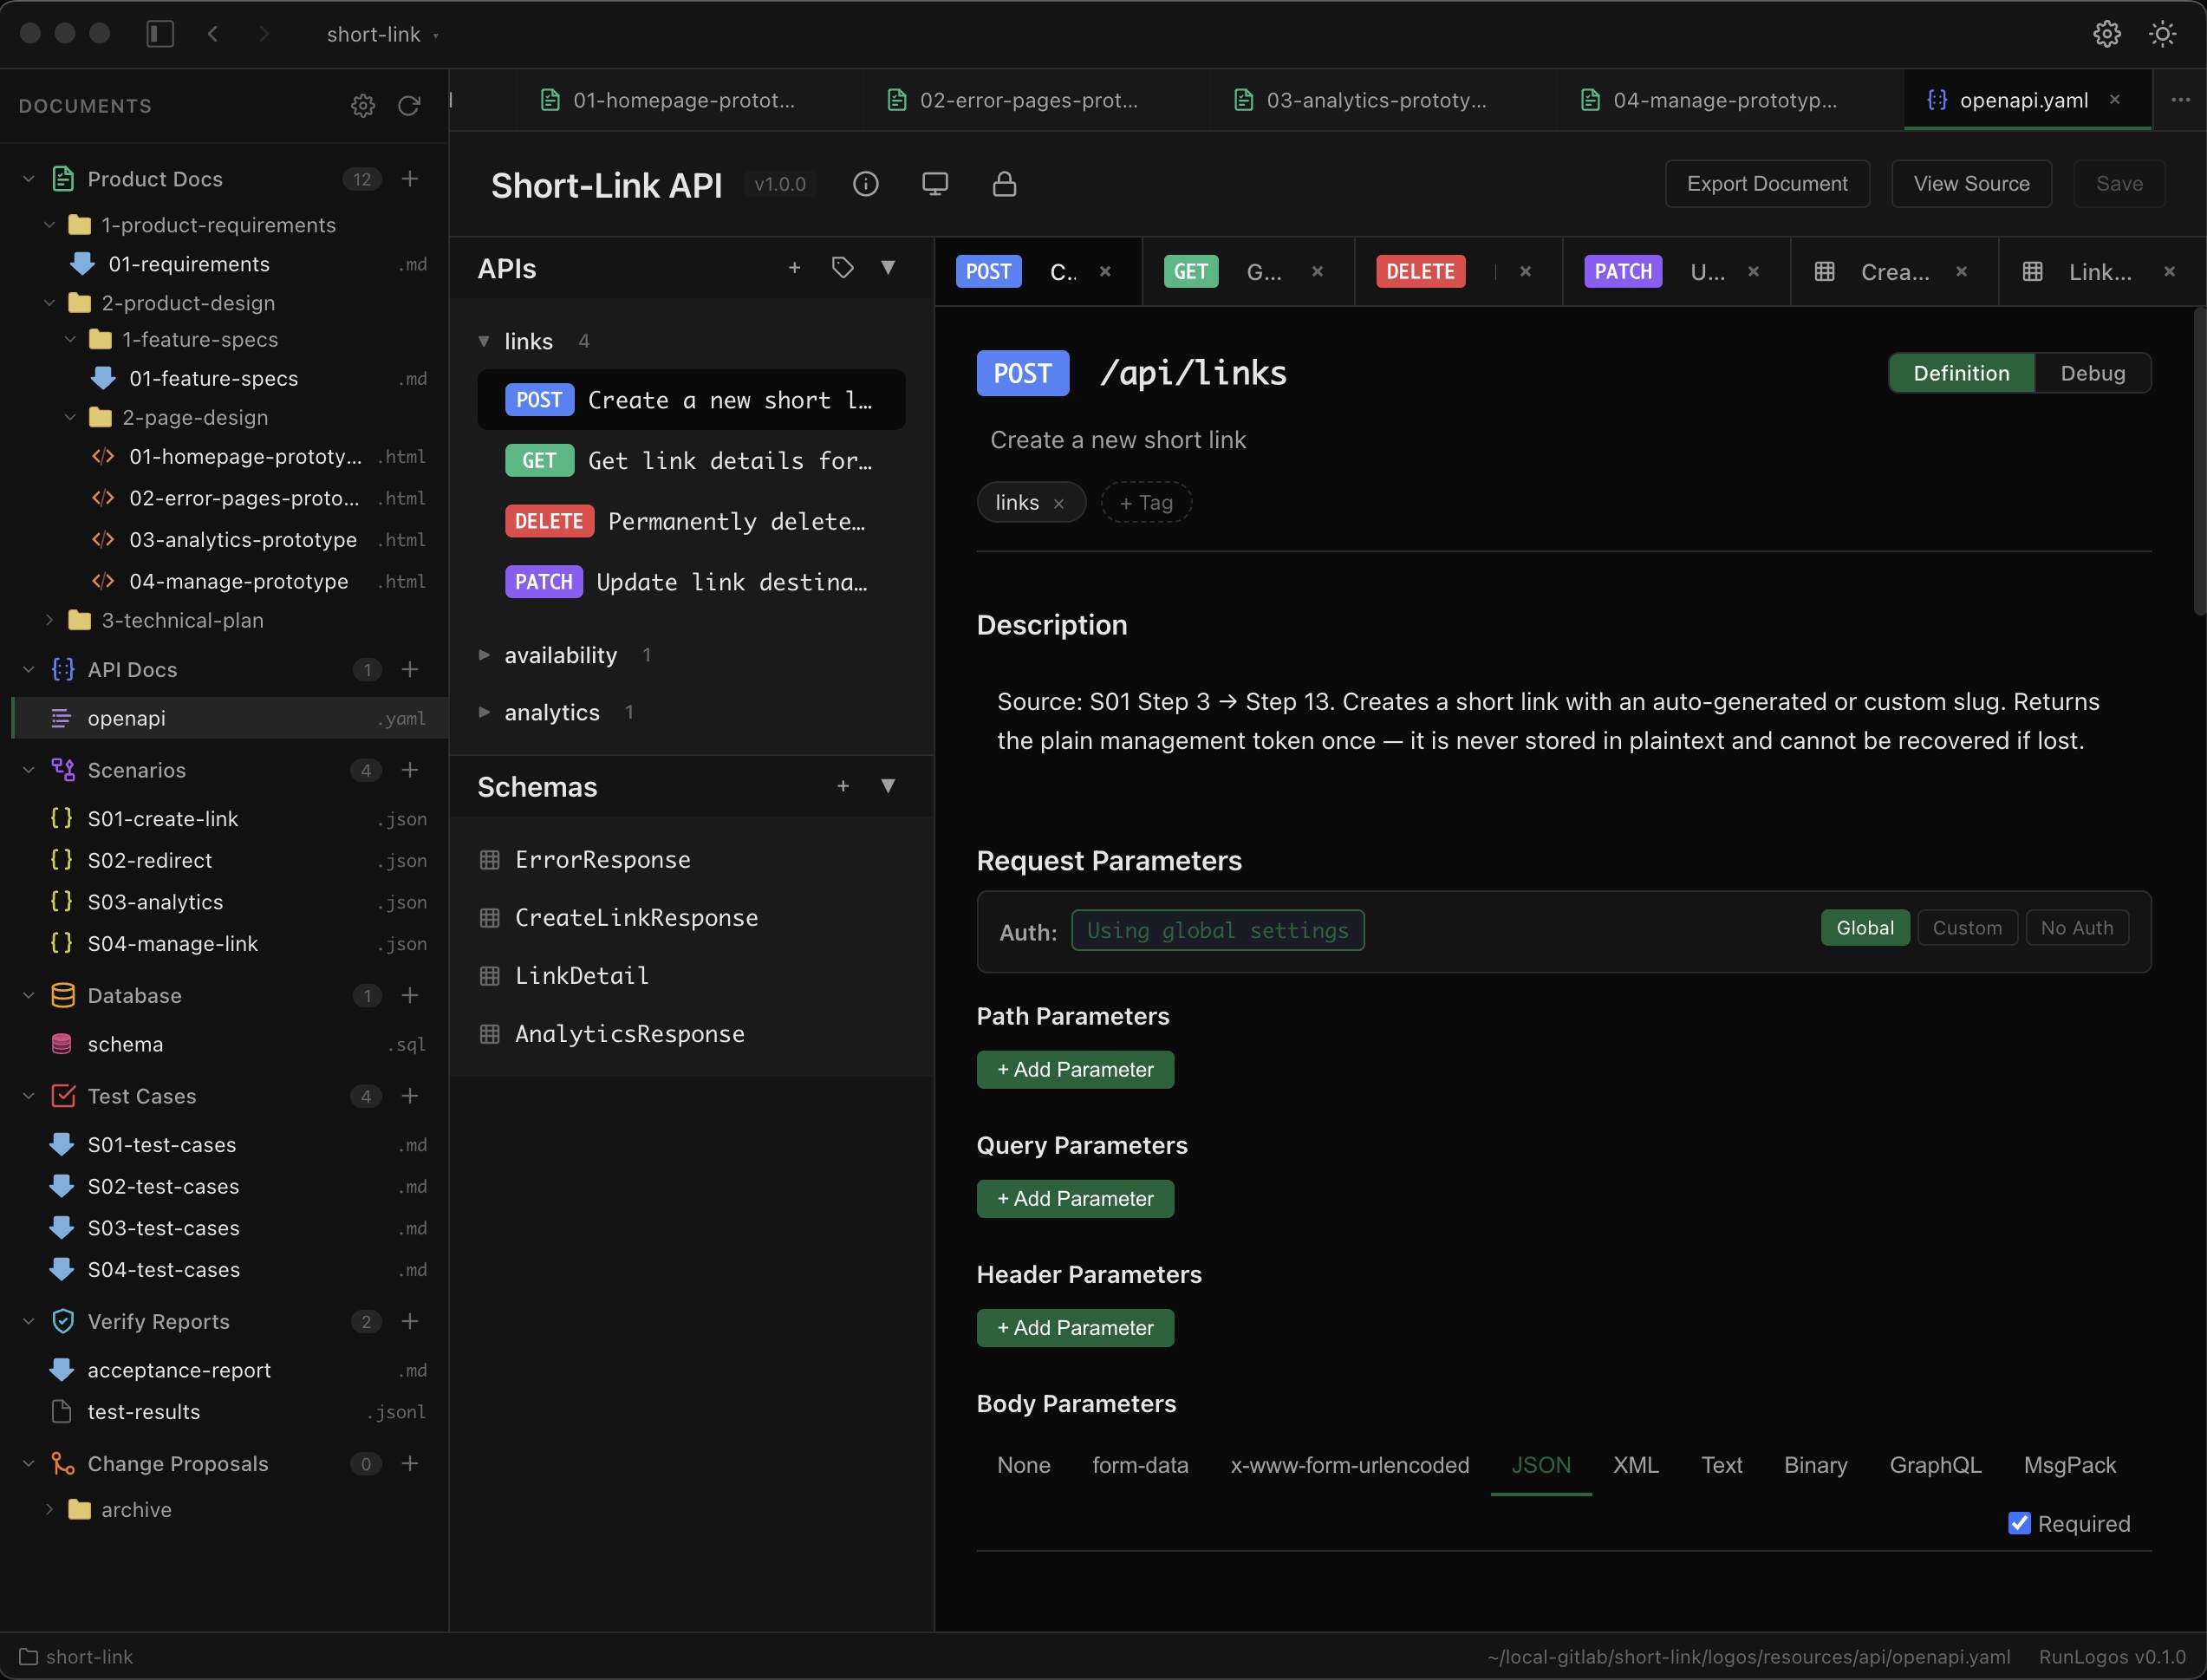The image size is (2207, 1680).
Task: Refresh the documents list
Action: 409,105
